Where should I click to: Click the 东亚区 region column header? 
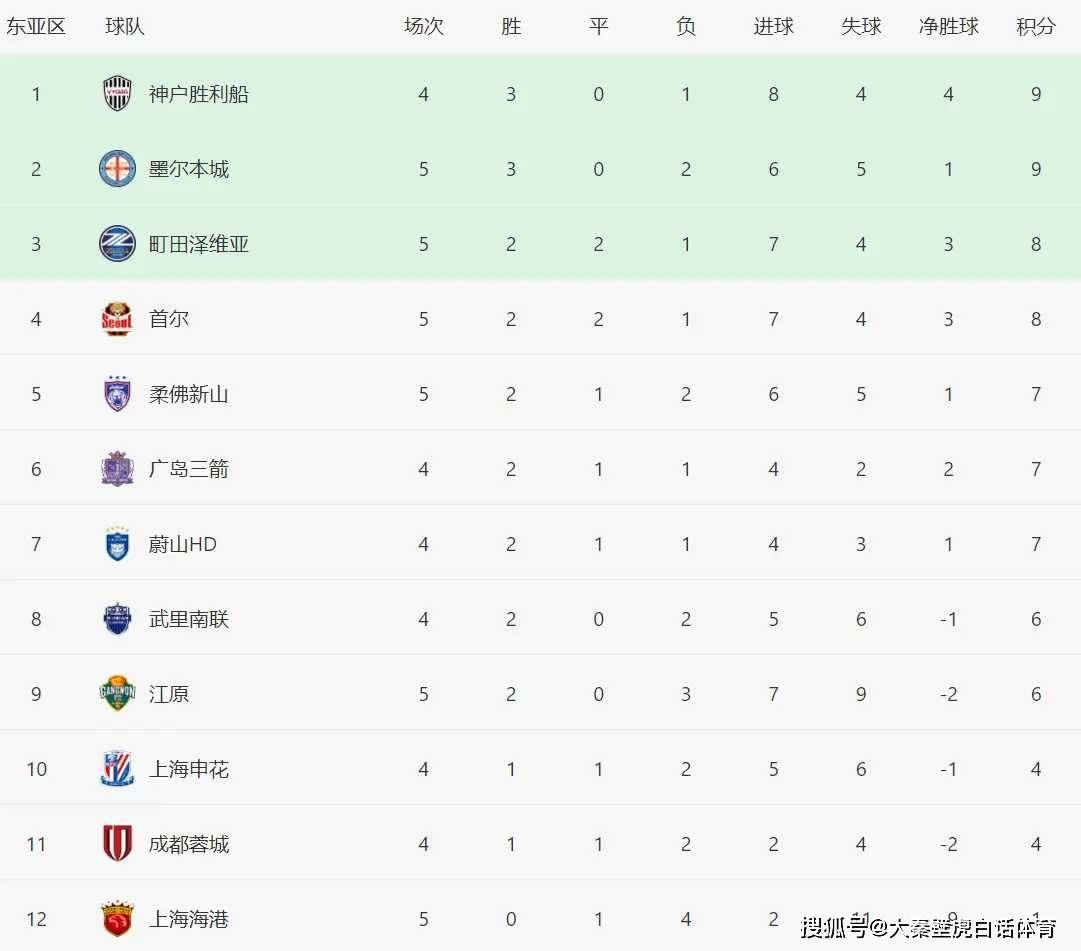click(x=36, y=27)
